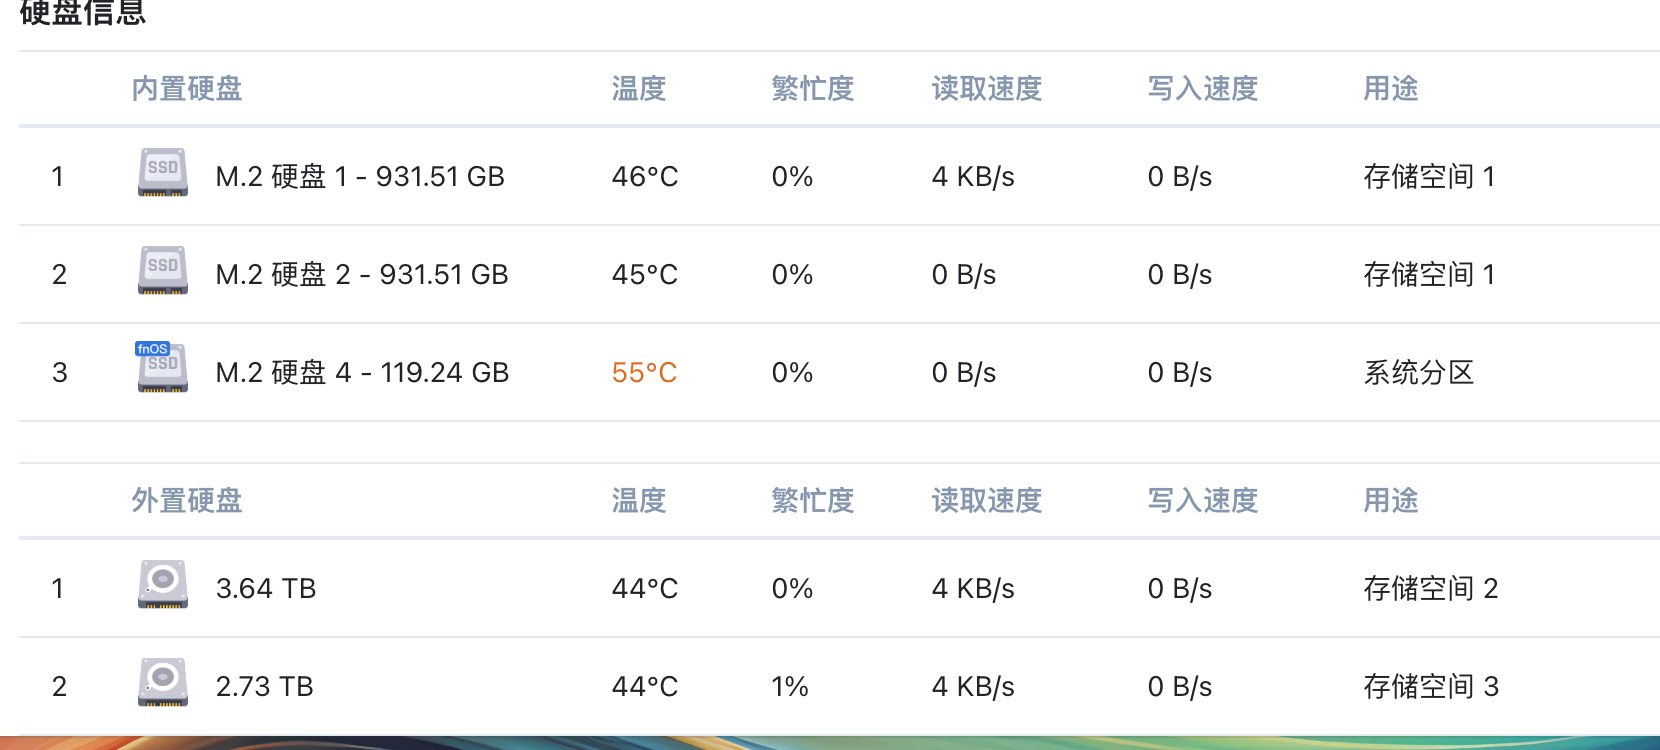The image size is (1660, 750).
Task: Click the 1% busy value for 2.73 TB
Action: tap(789, 687)
